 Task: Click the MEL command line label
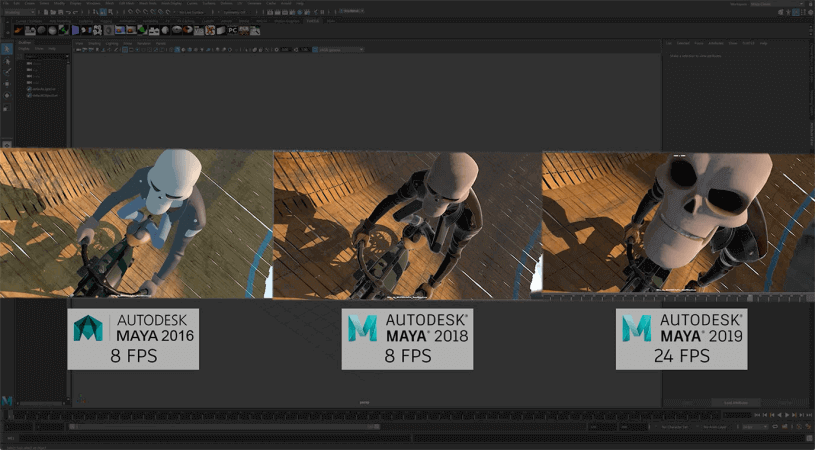11,438
